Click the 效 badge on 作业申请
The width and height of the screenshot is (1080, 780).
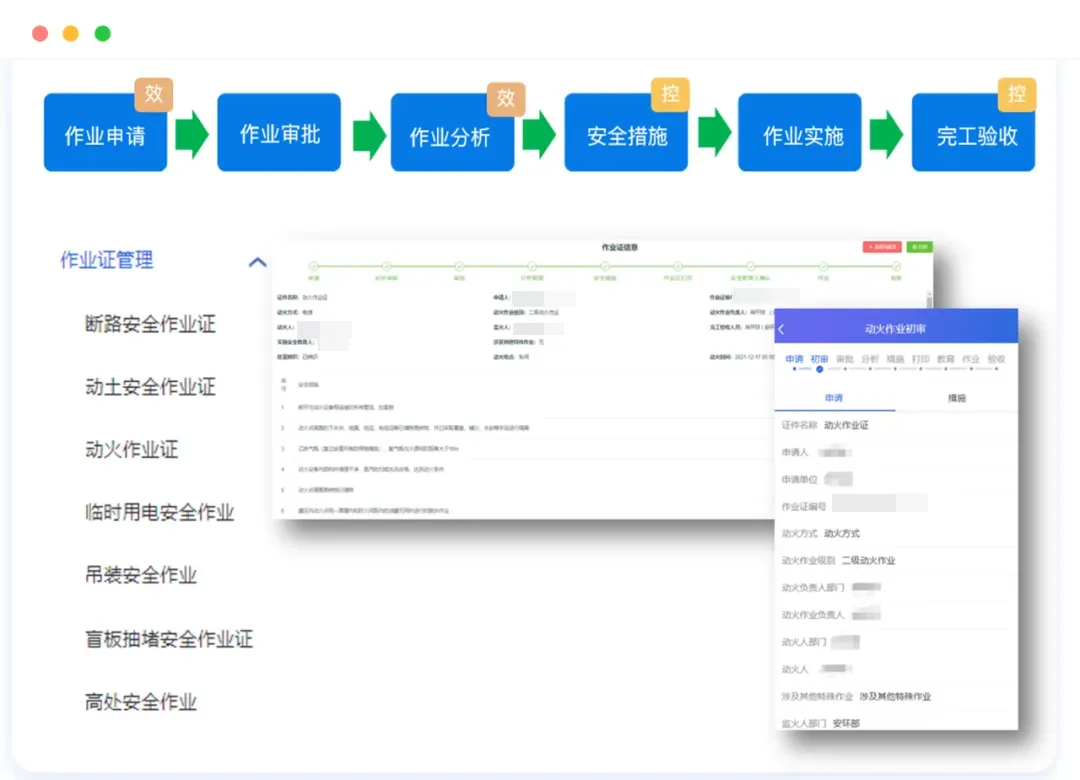[x=154, y=94]
